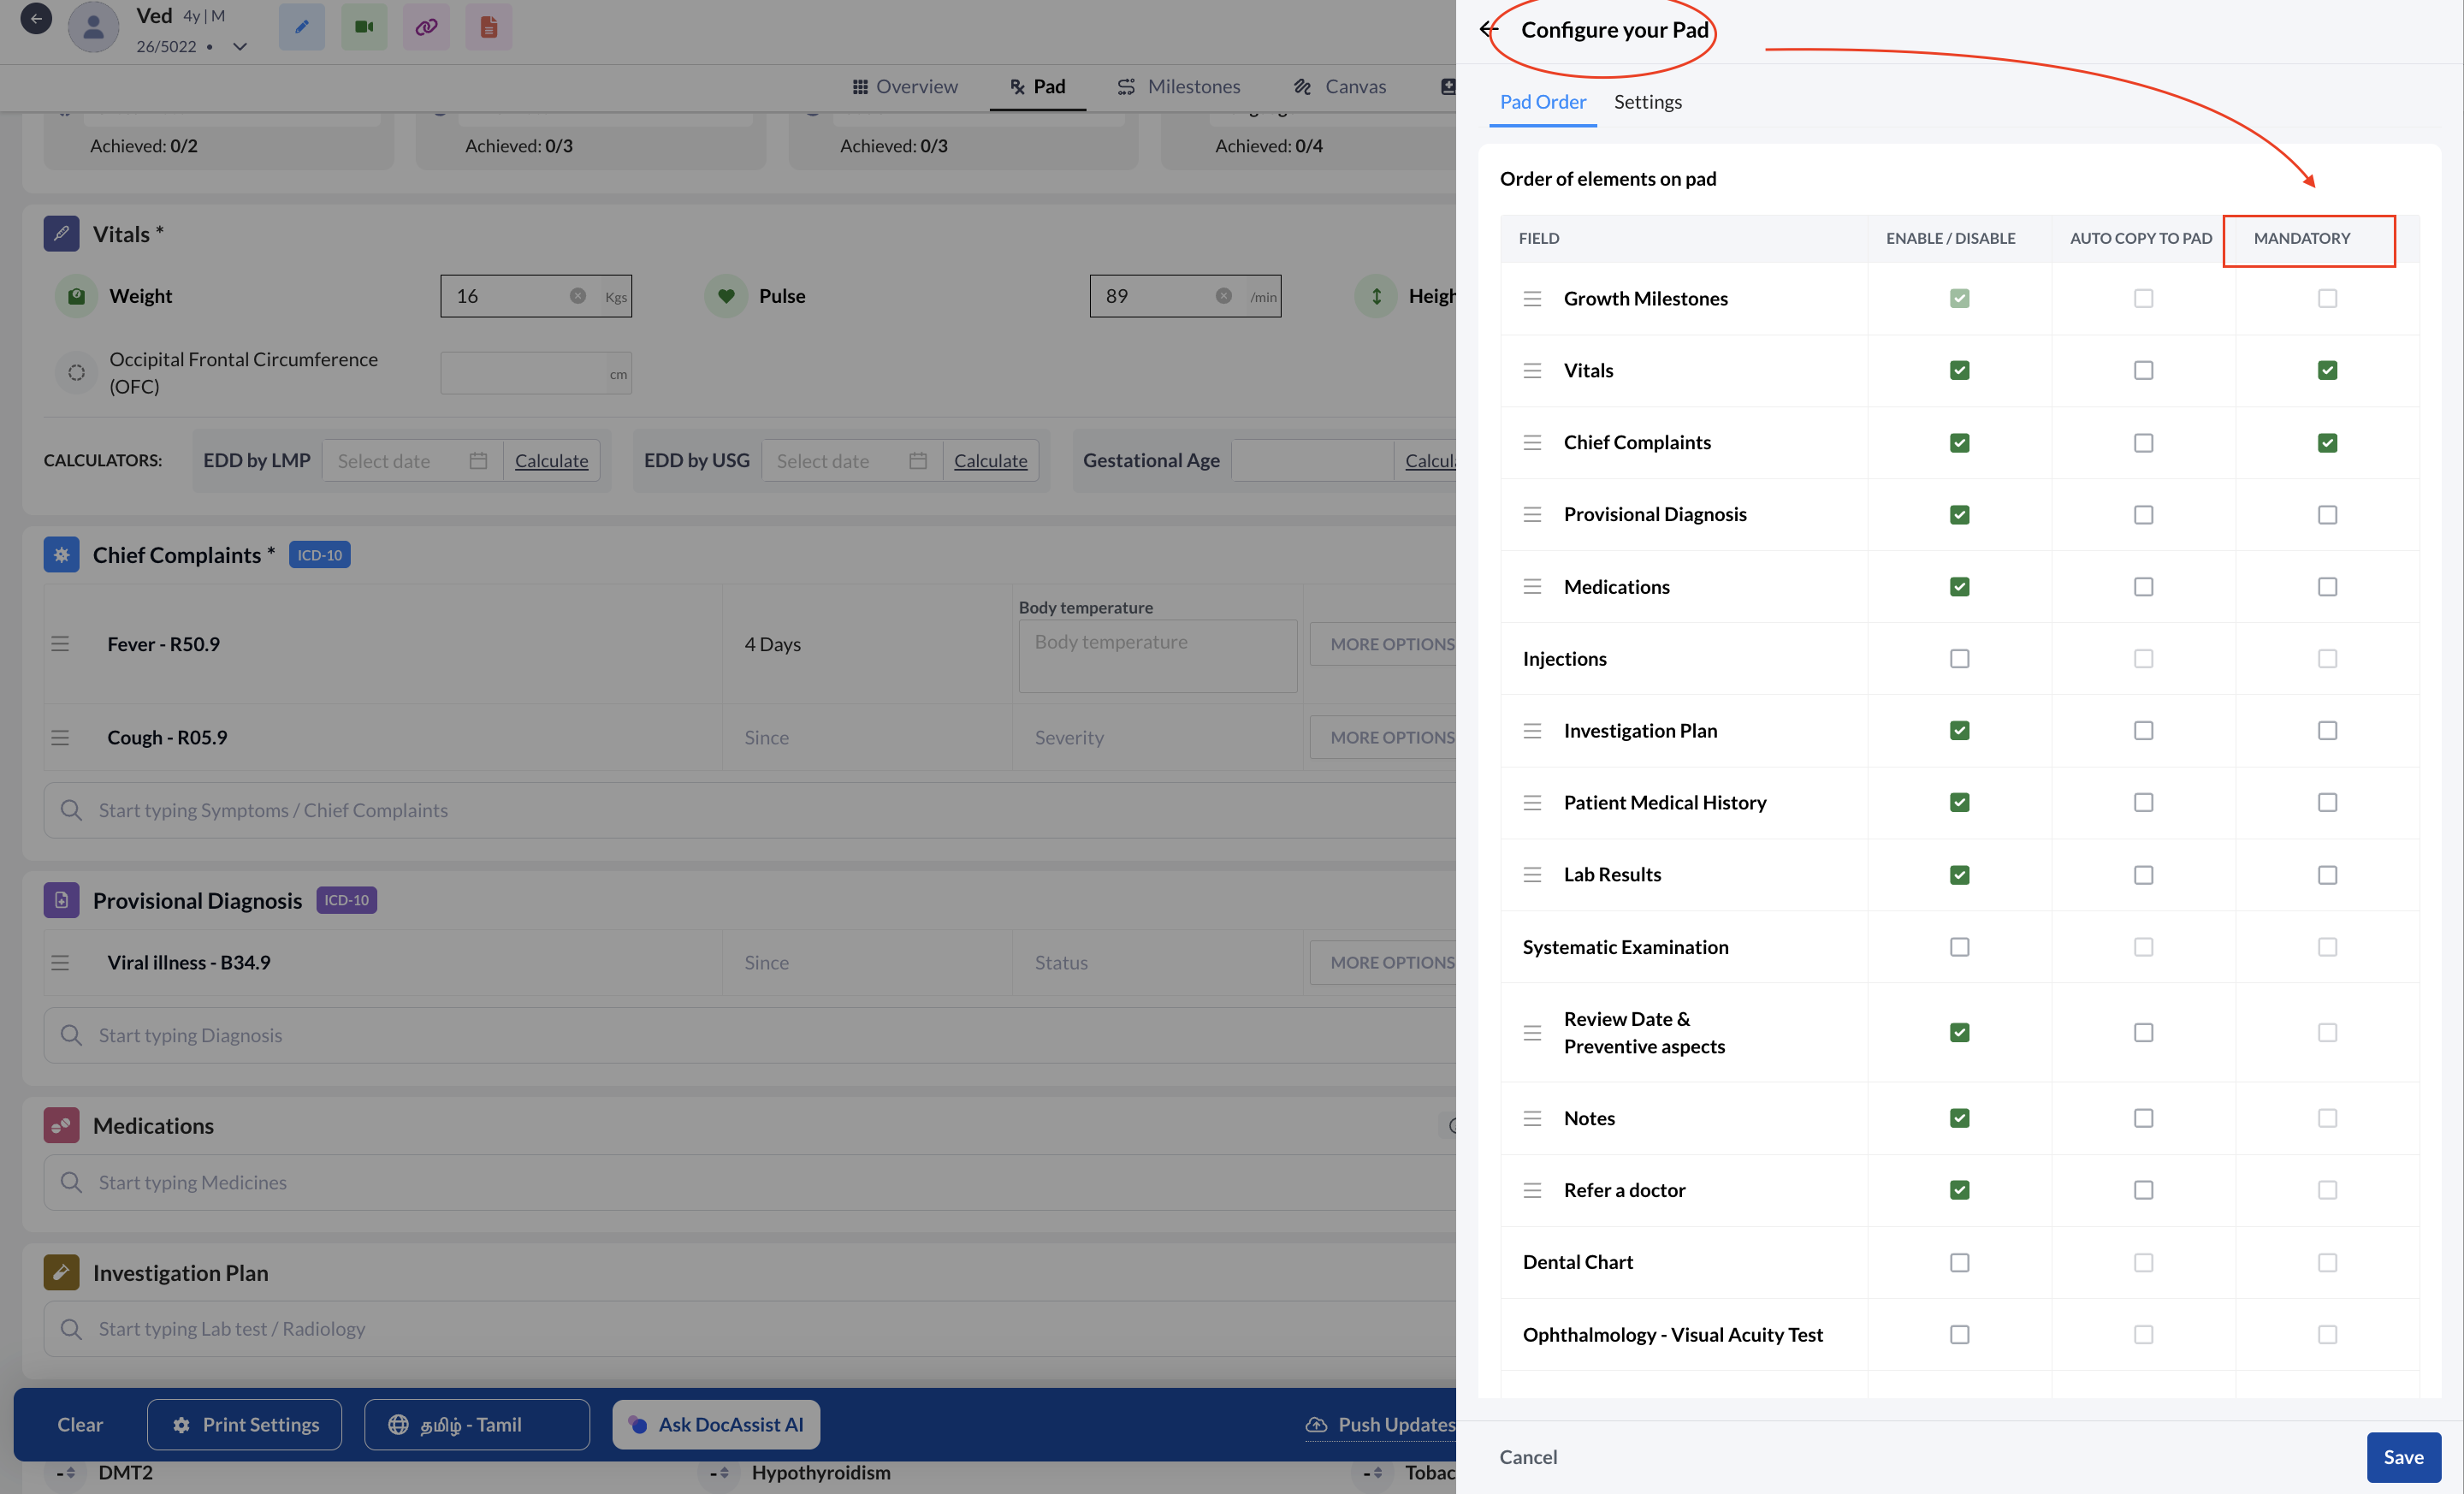Open the Tamil language selector

point(476,1424)
